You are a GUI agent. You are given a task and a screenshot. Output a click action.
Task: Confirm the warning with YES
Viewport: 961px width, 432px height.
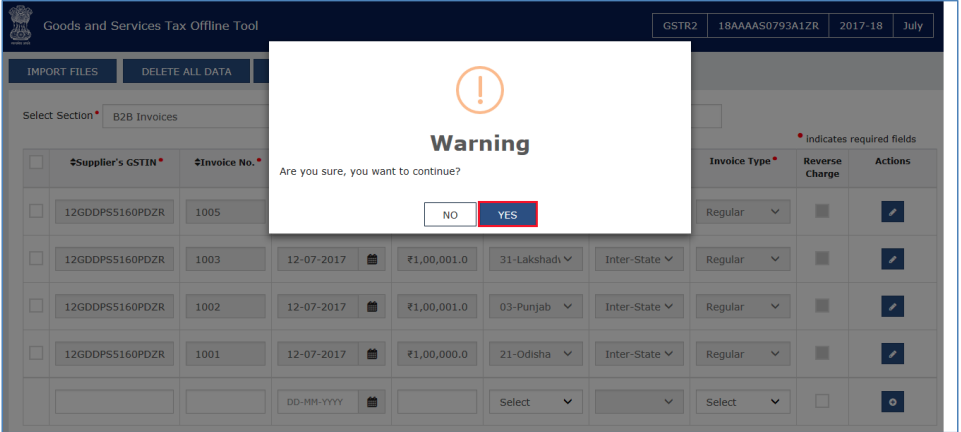(x=507, y=214)
